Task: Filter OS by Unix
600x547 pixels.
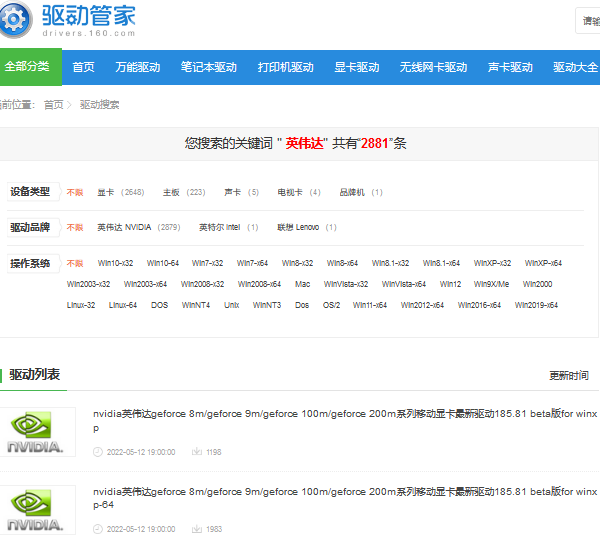Action: coord(232,305)
